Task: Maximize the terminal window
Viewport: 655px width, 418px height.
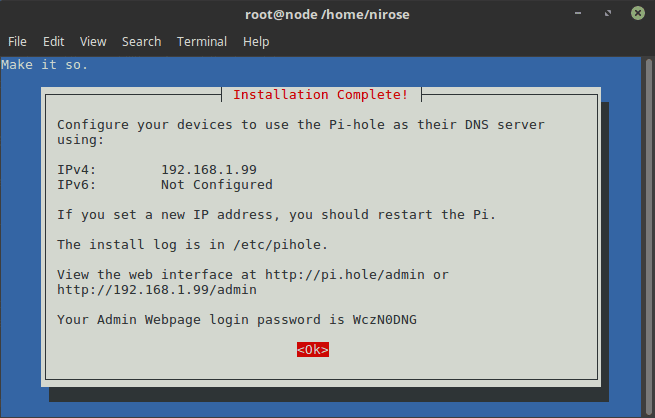Action: [608, 13]
